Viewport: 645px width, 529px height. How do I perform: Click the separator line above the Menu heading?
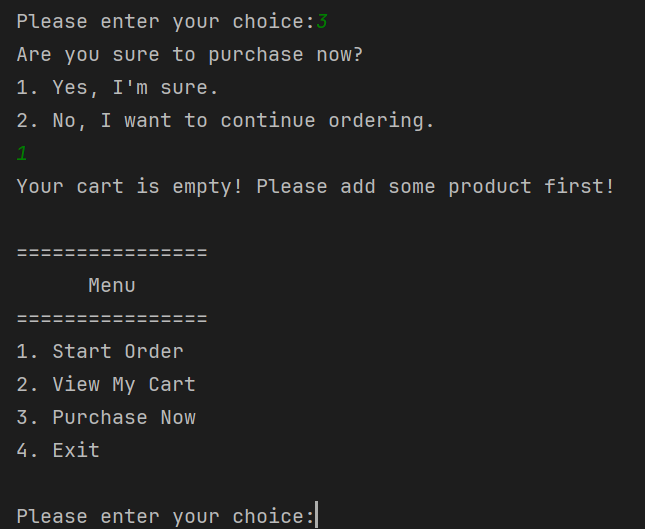tap(112, 253)
